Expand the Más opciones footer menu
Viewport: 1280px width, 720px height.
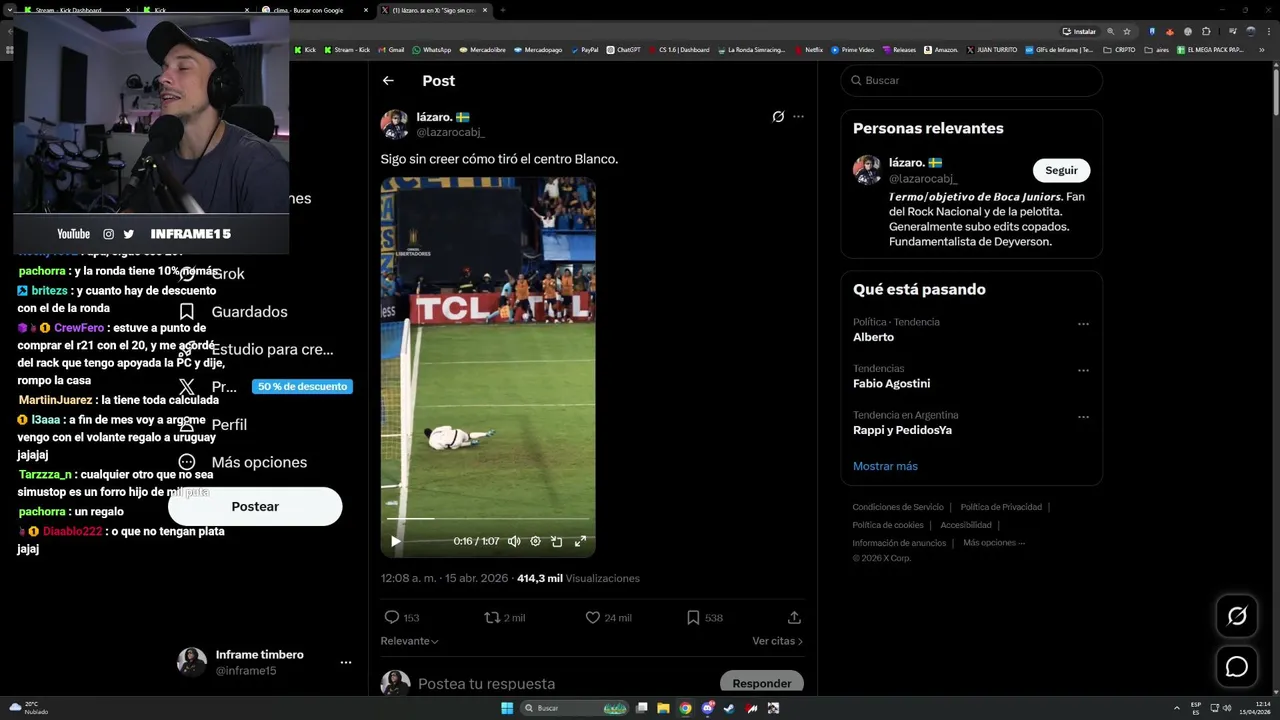pyautogui.click(x=994, y=543)
